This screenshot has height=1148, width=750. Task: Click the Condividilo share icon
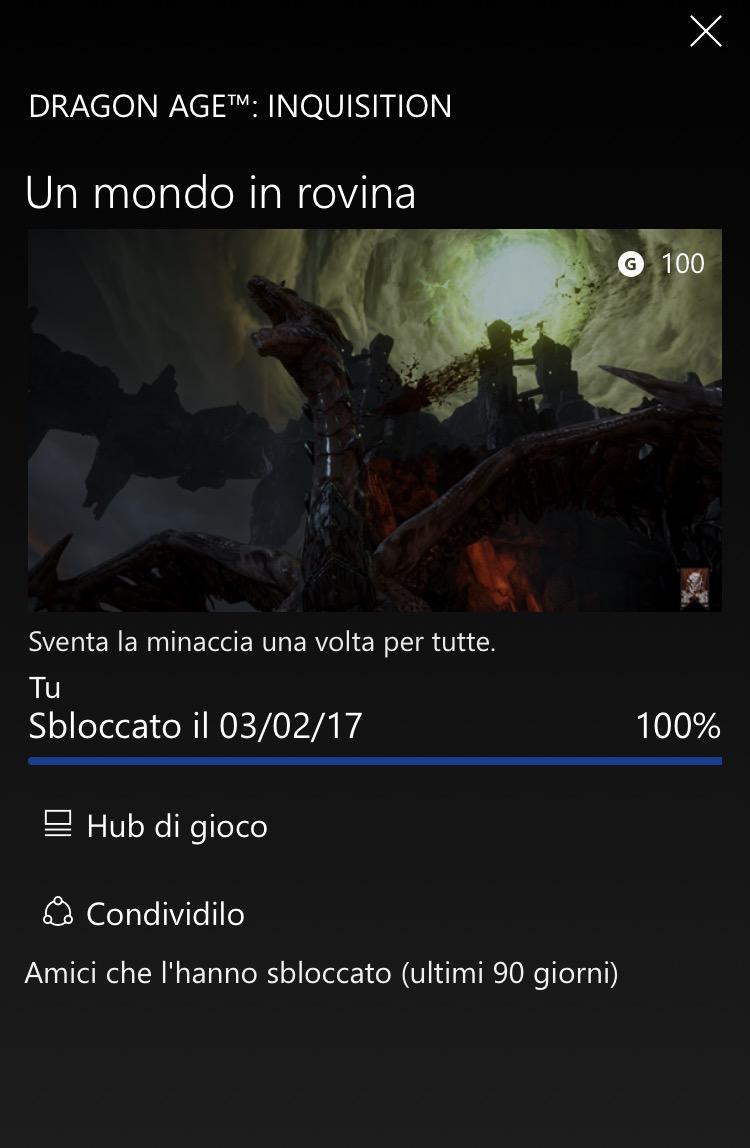58,913
